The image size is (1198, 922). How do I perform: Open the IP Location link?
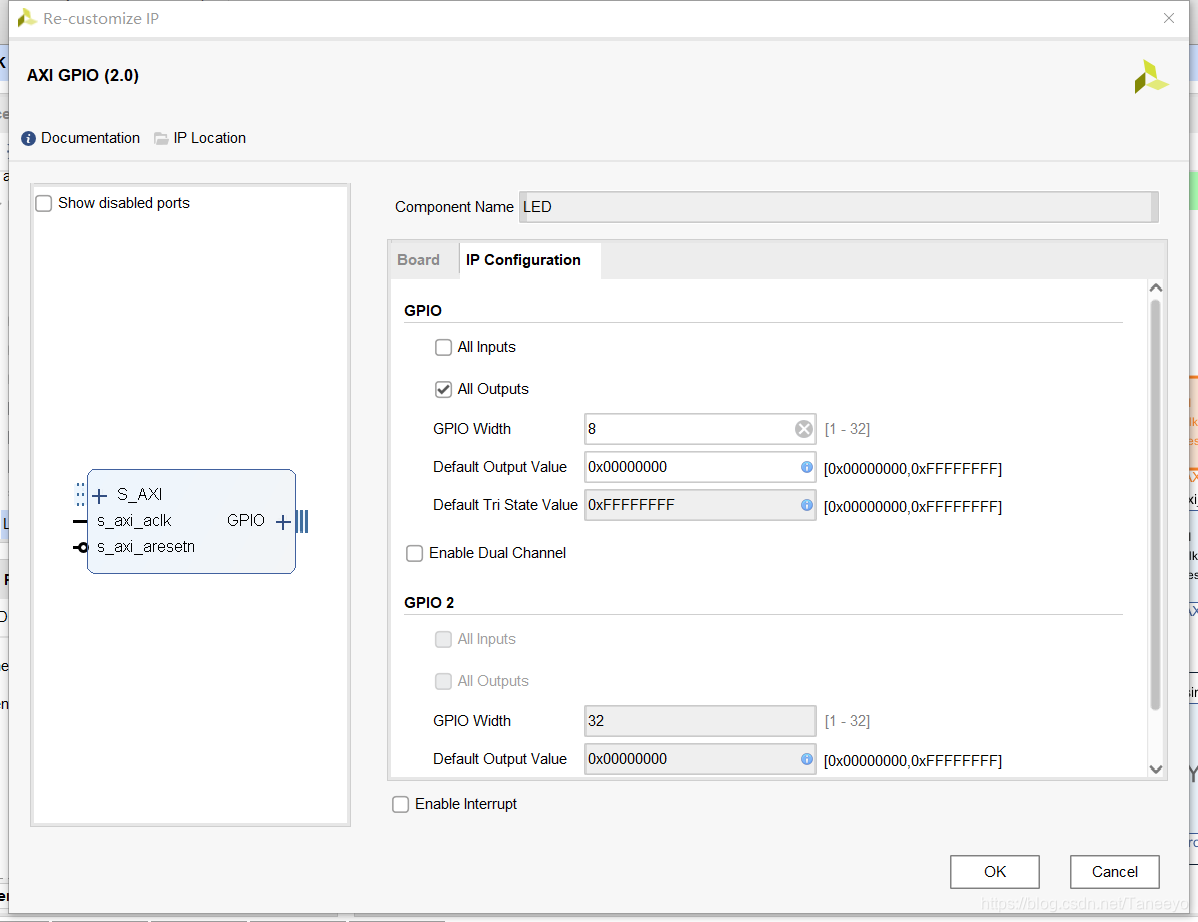point(209,138)
